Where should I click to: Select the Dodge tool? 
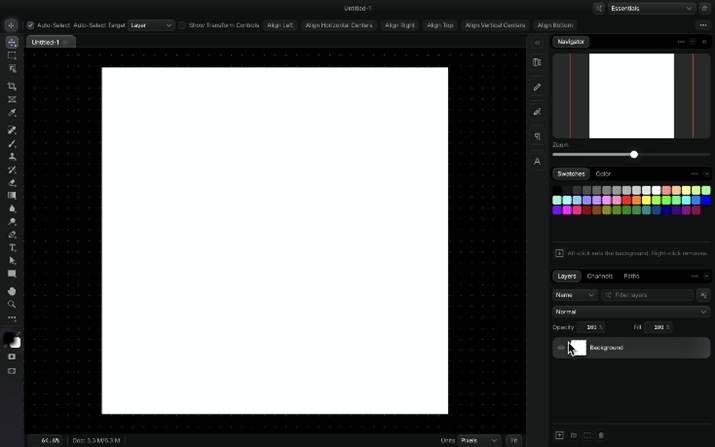(x=12, y=222)
